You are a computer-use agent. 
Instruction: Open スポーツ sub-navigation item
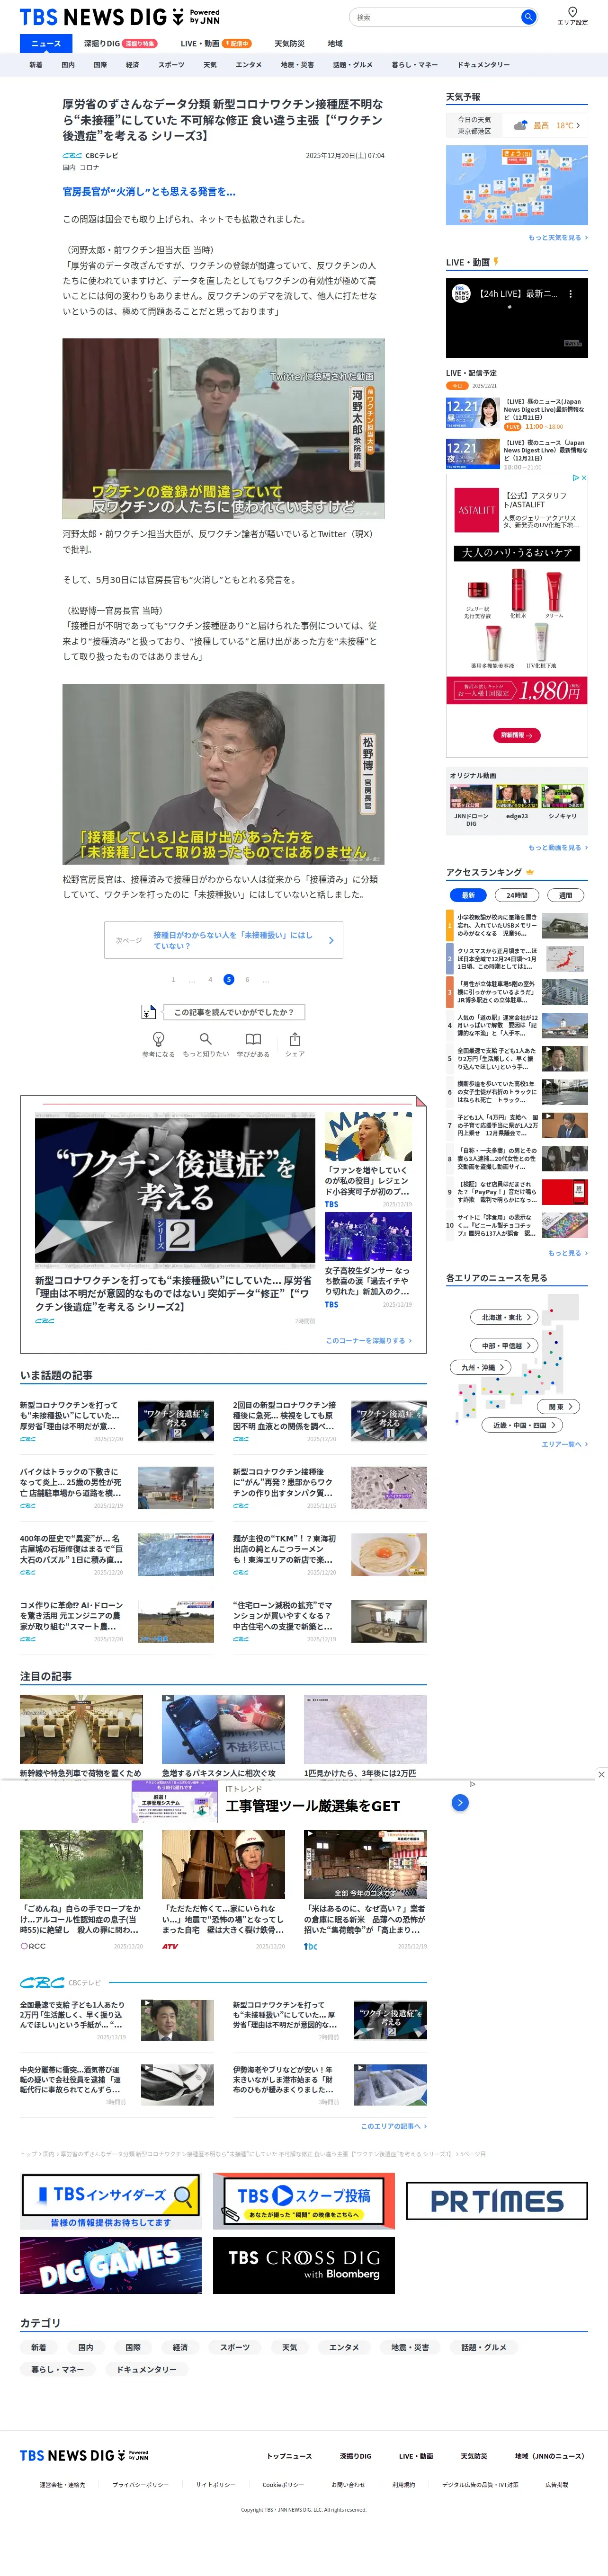171,65
